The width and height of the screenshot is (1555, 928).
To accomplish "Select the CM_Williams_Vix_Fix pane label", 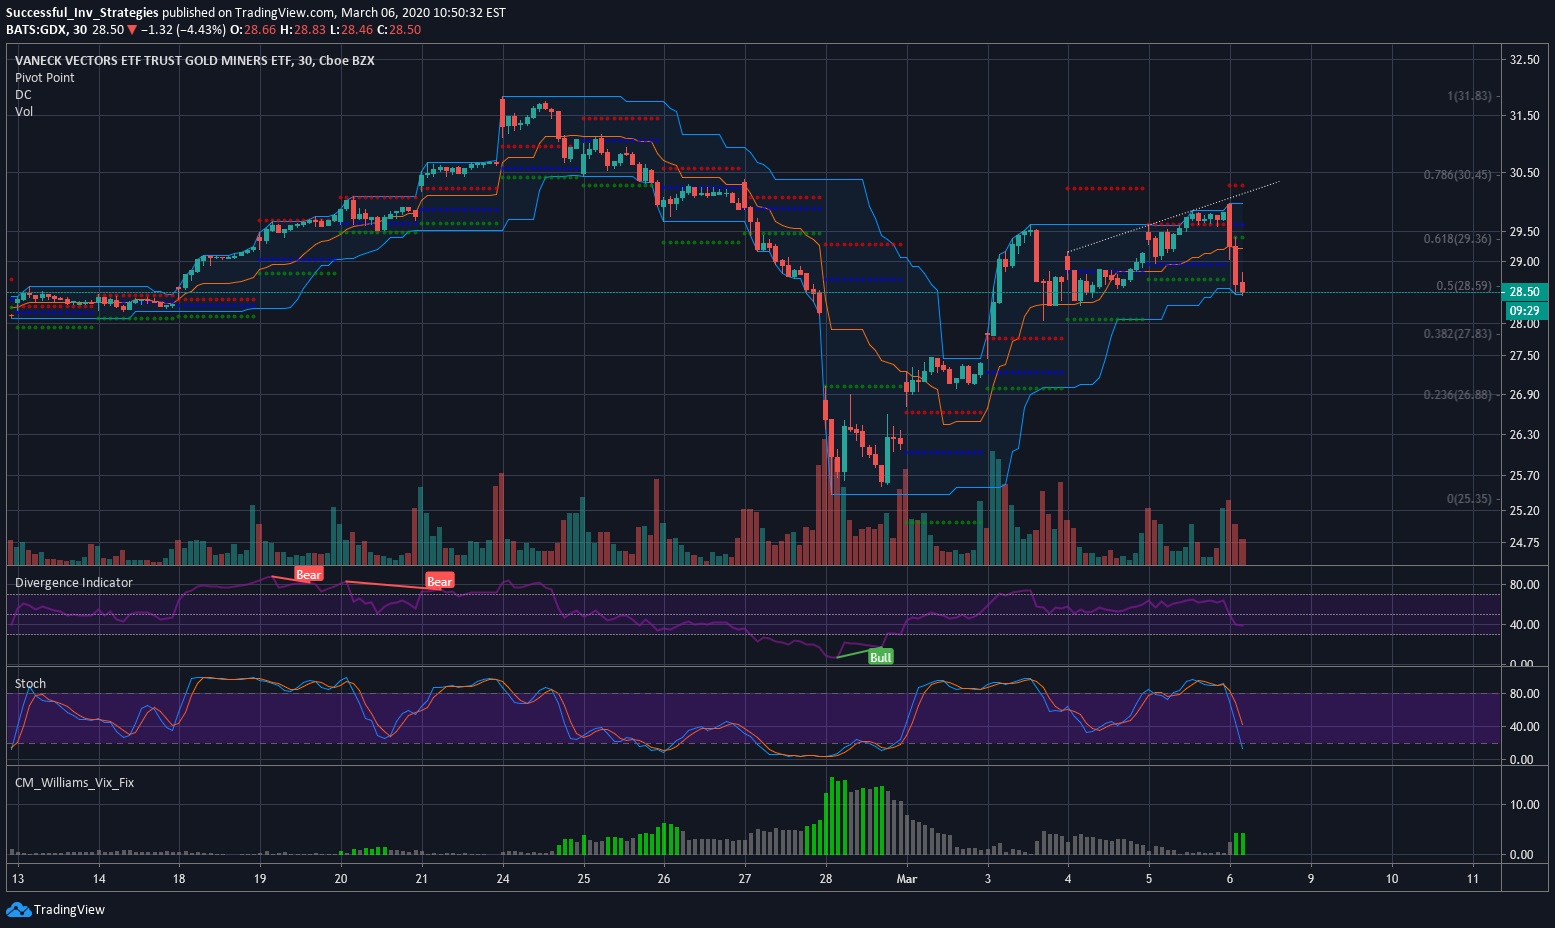I will [74, 783].
